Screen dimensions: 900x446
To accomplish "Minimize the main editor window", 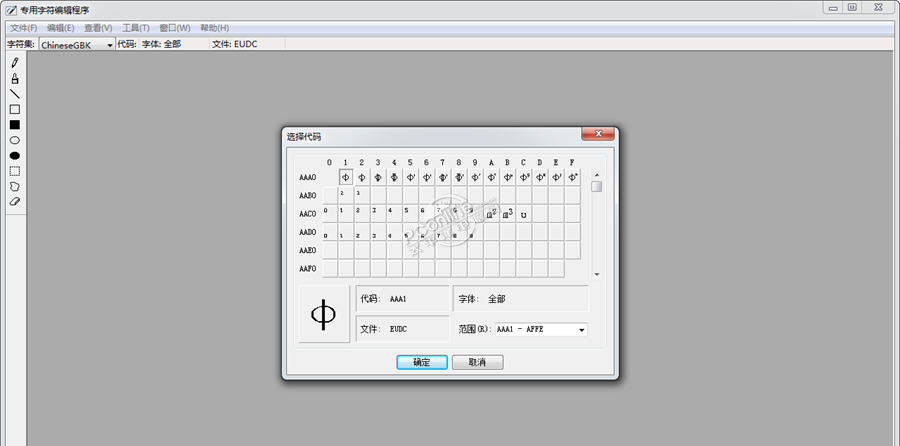I will click(833, 7).
